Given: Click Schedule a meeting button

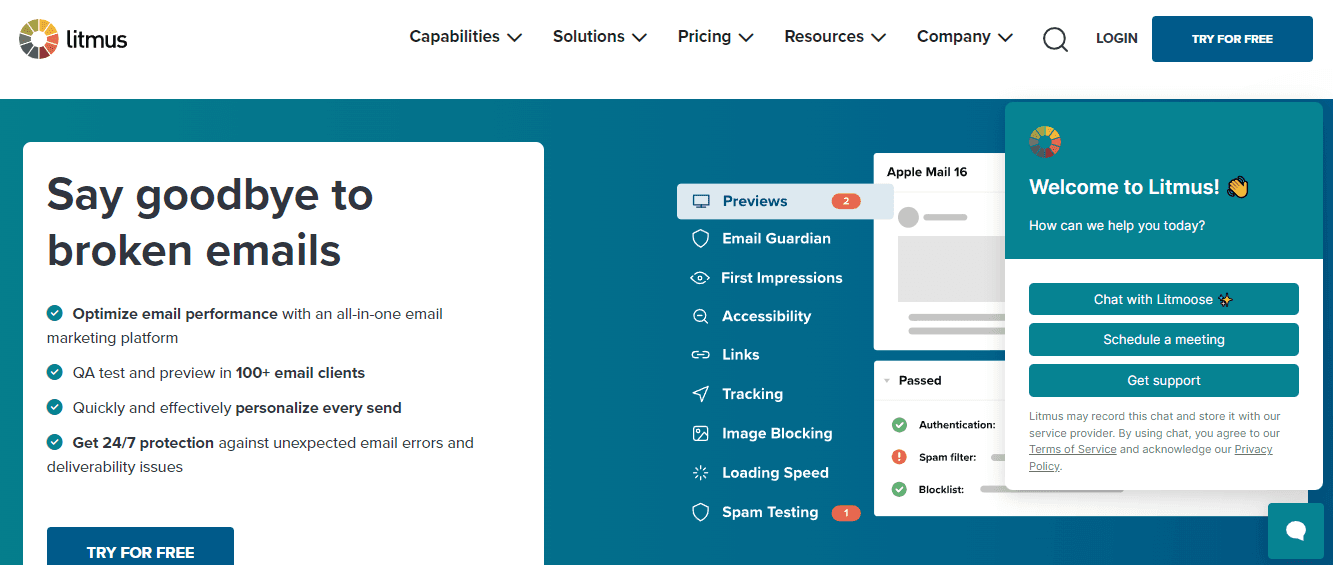Looking at the screenshot, I should 1164,339.
